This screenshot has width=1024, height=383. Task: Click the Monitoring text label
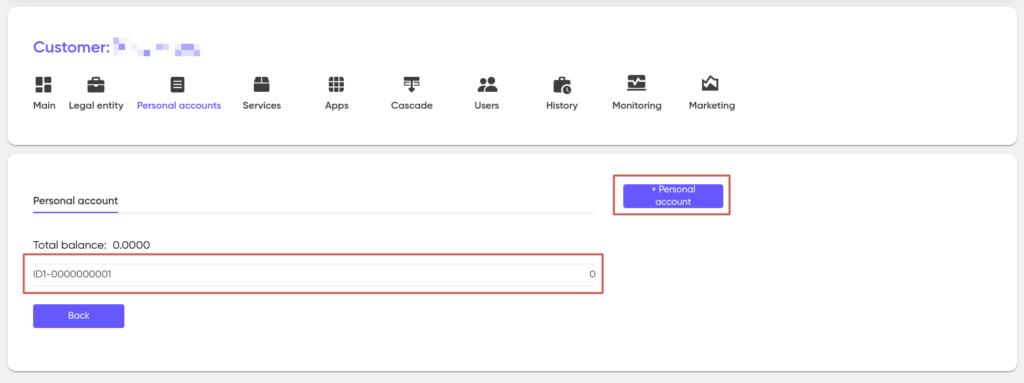pyautogui.click(x=637, y=106)
